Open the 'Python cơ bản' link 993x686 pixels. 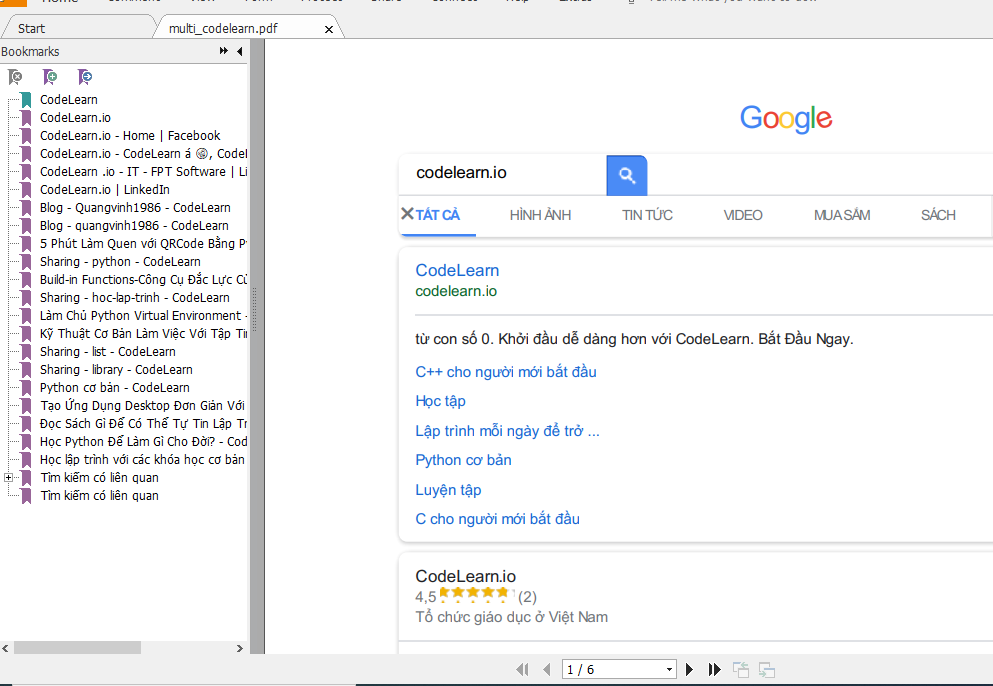point(463,460)
